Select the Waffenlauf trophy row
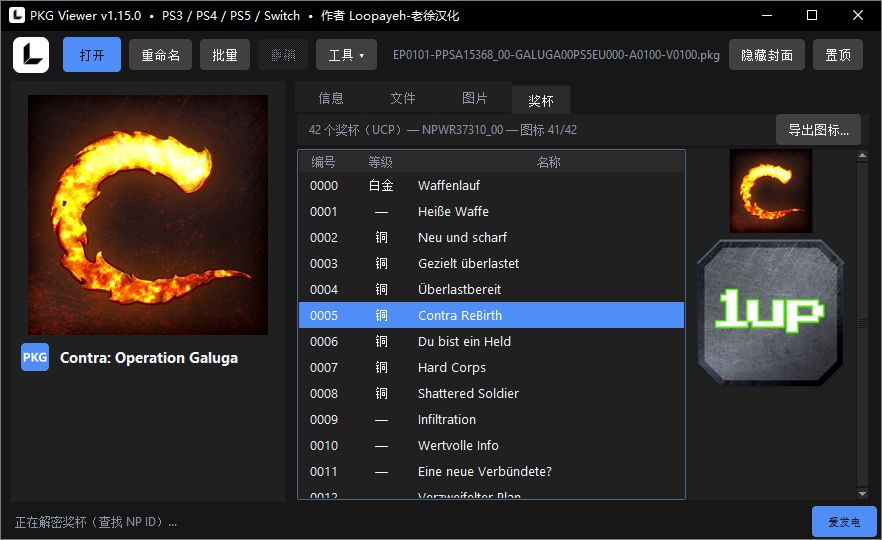882x540 pixels. coord(491,185)
